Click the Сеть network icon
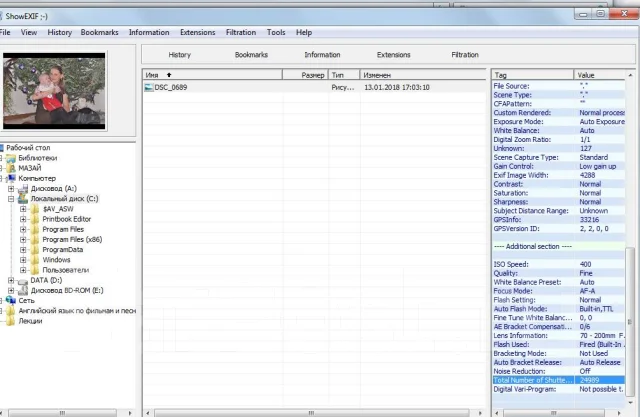Screen dimensions: 640x417 (11, 300)
